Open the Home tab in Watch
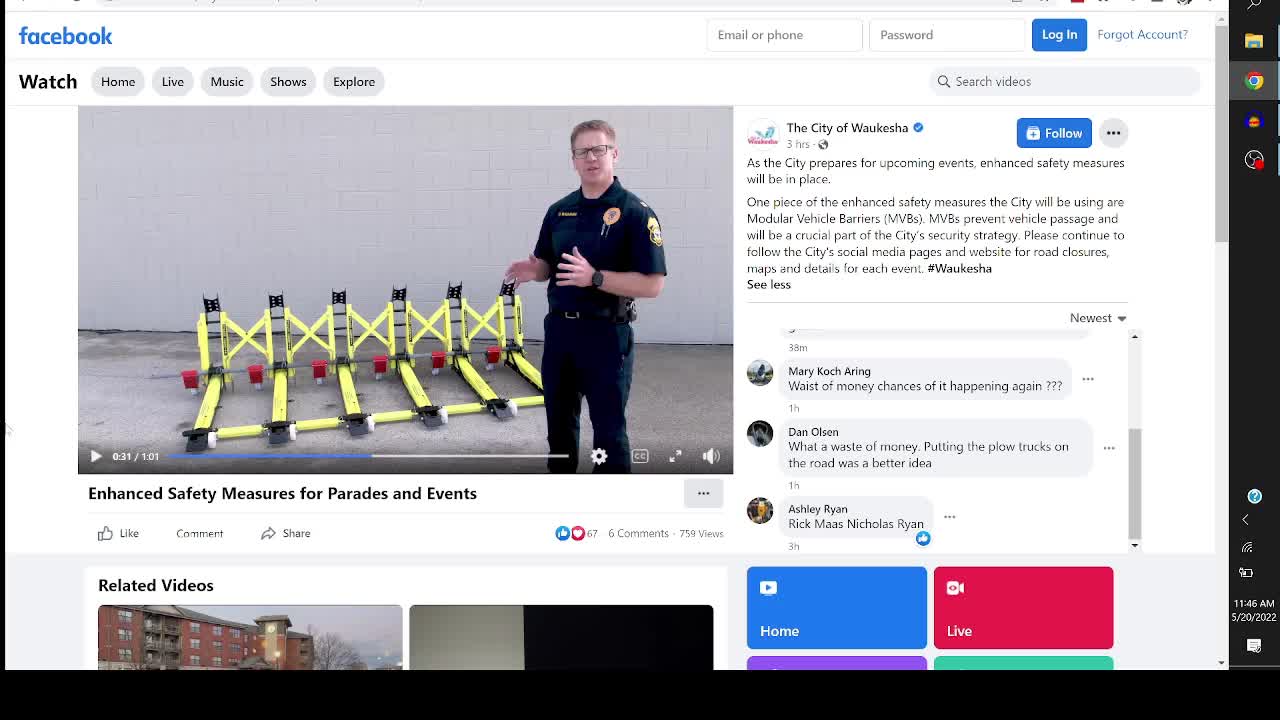1280x720 pixels. point(118,82)
